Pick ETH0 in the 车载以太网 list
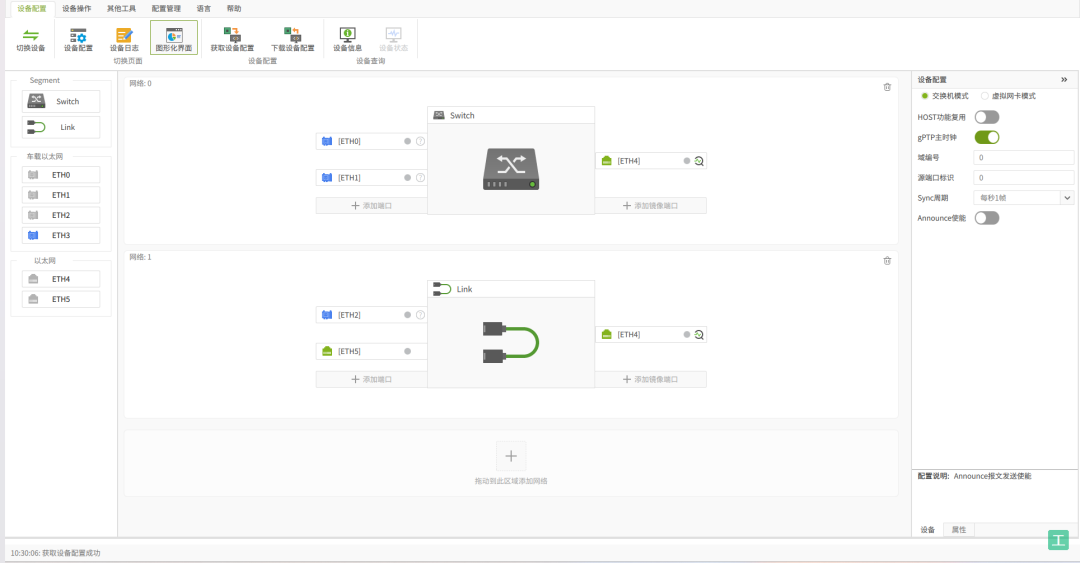This screenshot has height=563, width=1080. pyautogui.click(x=61, y=175)
